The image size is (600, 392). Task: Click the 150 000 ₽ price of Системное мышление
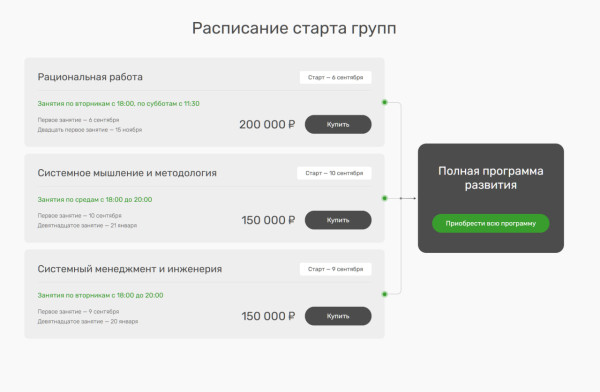[x=268, y=220]
